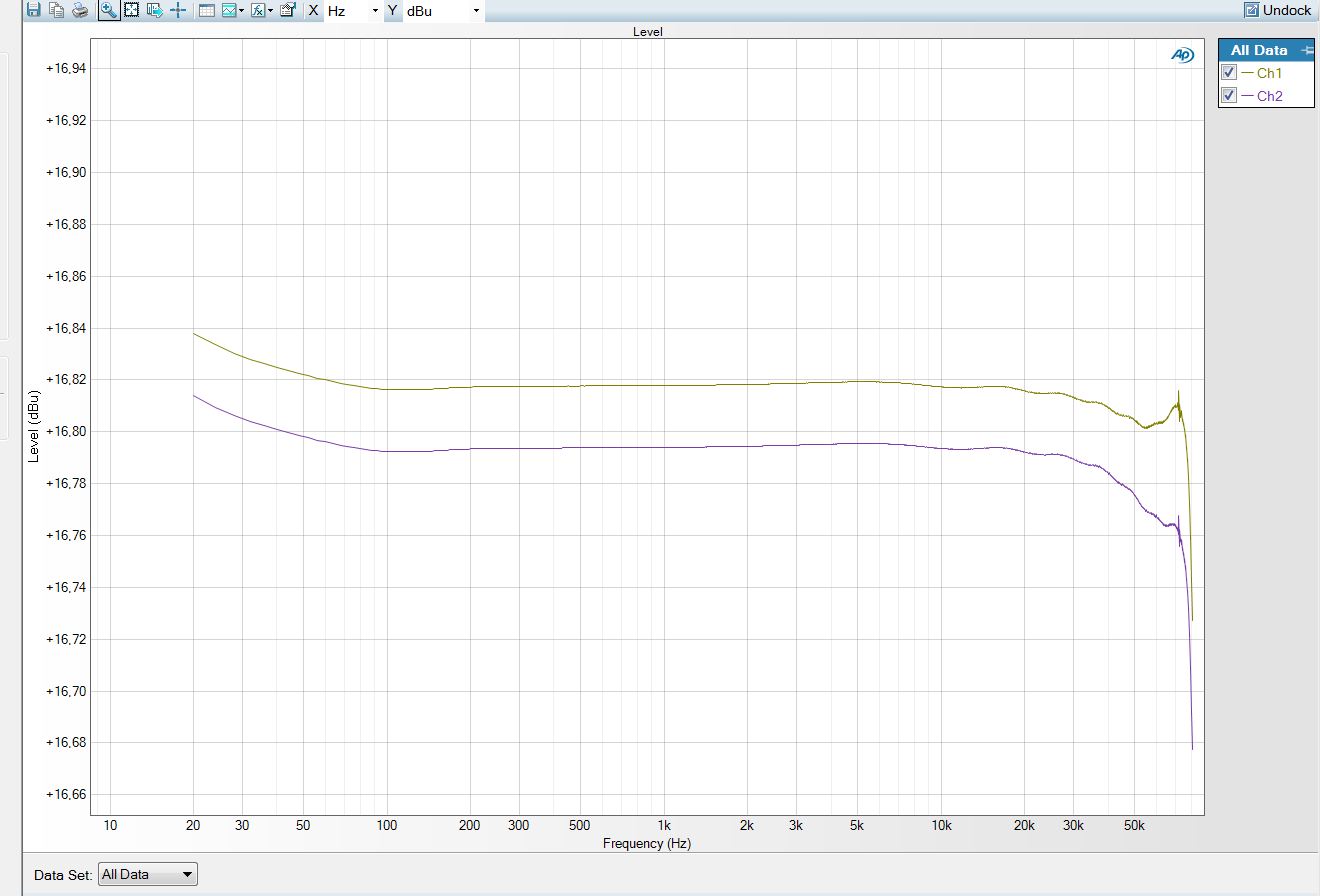The width and height of the screenshot is (1320, 896).
Task: Click the All Data legend header
Action: (1259, 50)
